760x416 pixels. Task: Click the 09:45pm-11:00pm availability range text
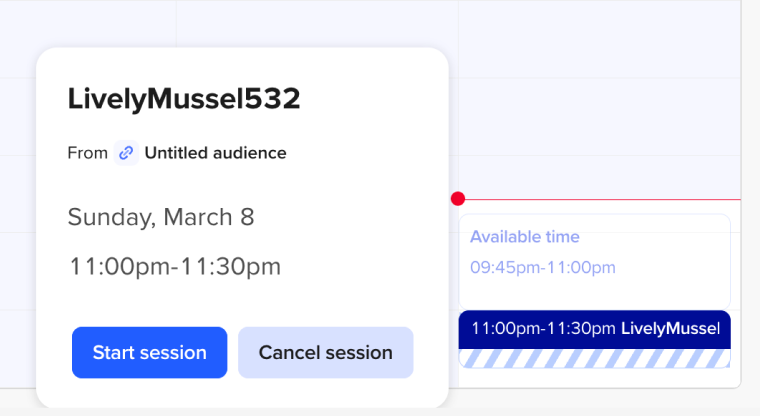[x=543, y=268]
